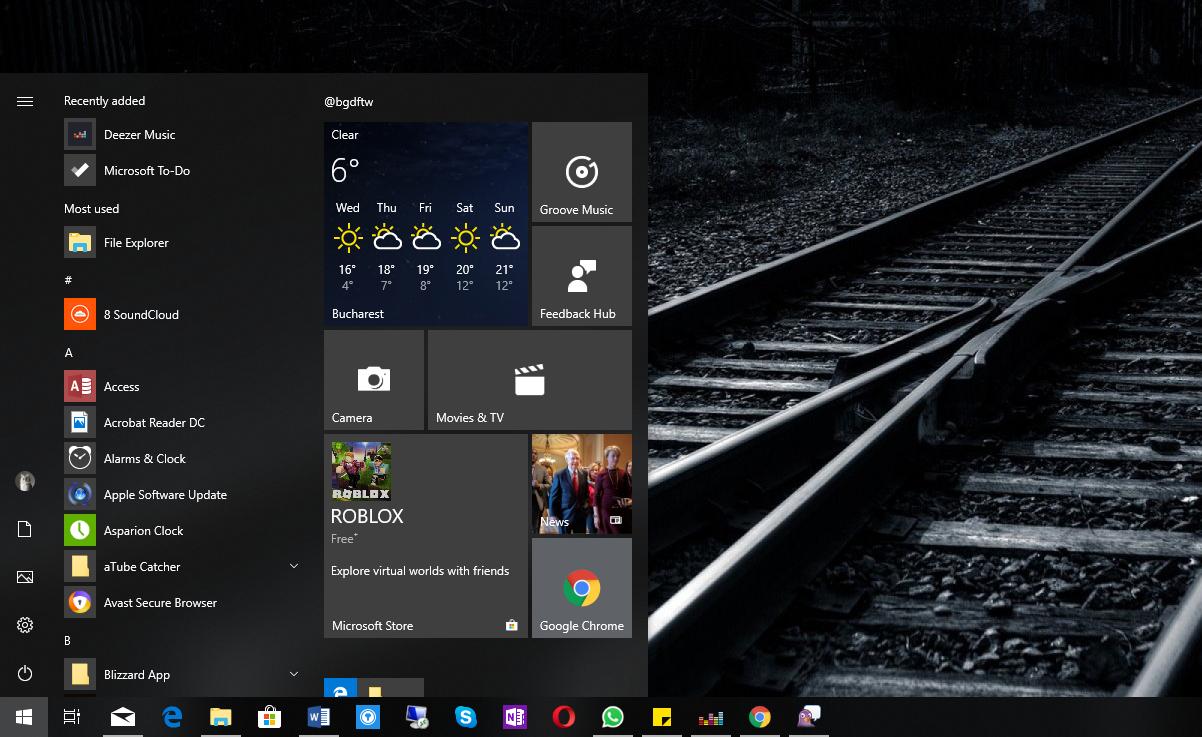Launch Chrome from the taskbar
Screen dimensions: 1202x737
coord(760,717)
